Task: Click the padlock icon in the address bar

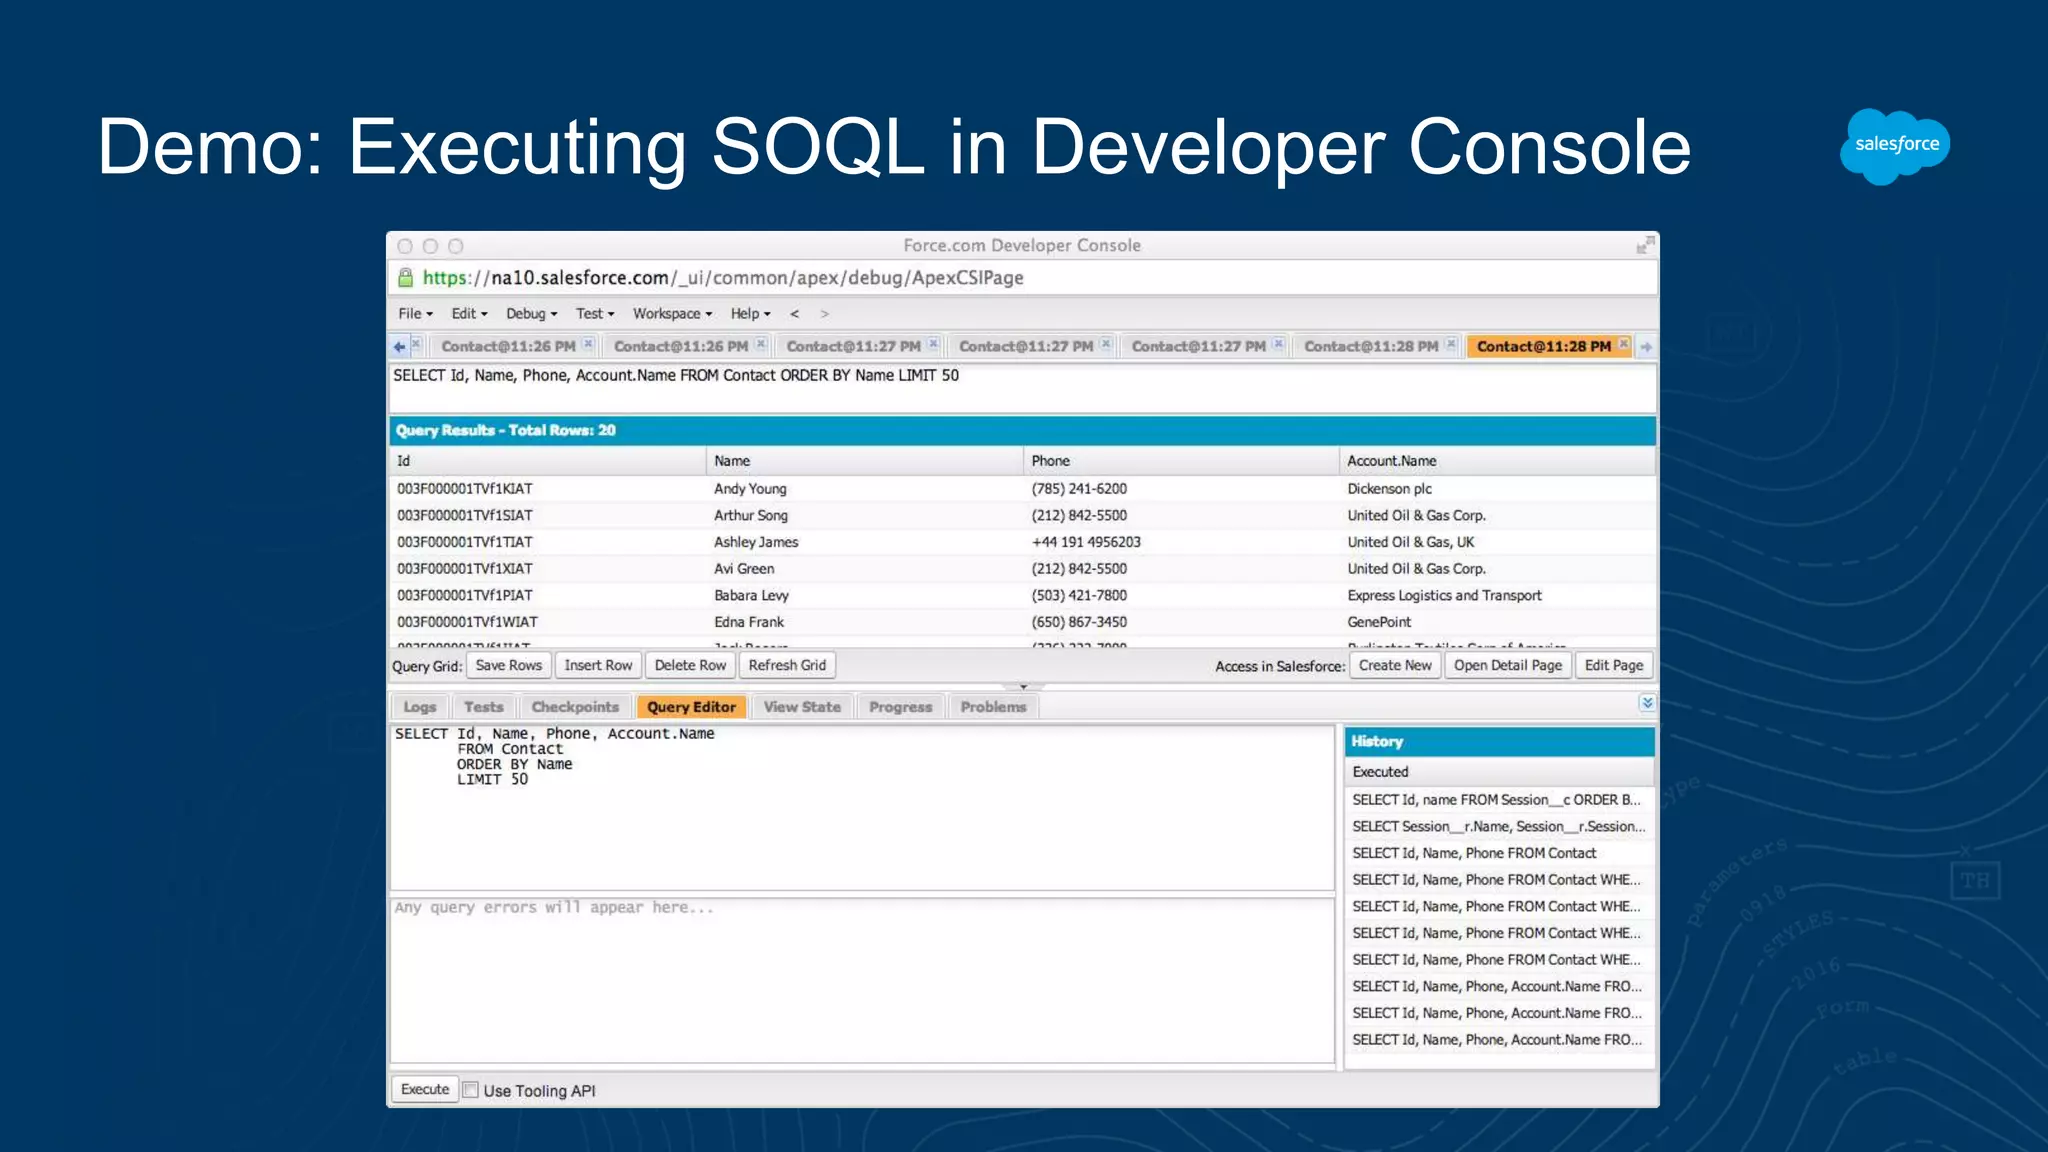Action: pyautogui.click(x=405, y=278)
